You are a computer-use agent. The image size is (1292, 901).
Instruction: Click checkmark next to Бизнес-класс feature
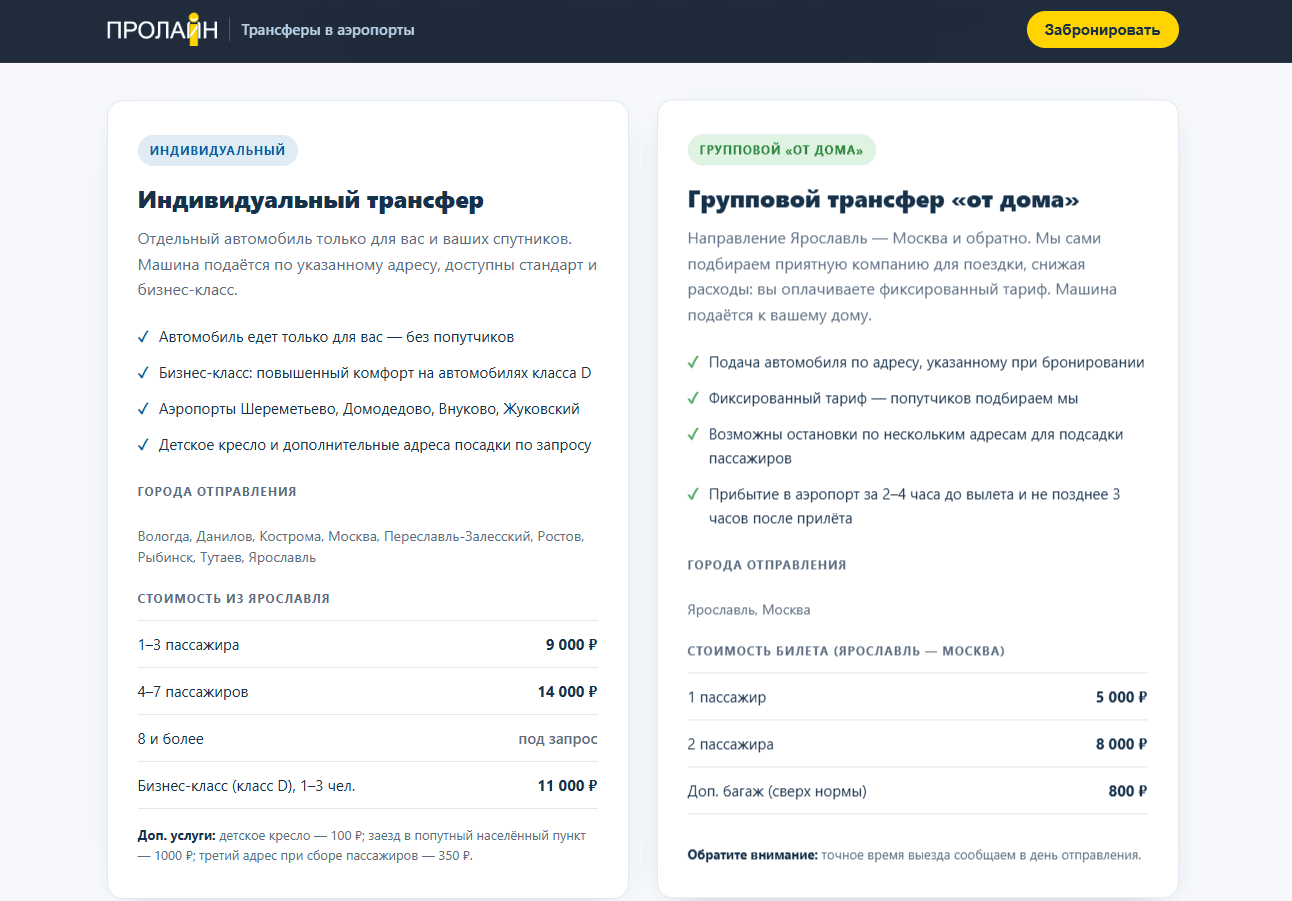pyautogui.click(x=144, y=373)
